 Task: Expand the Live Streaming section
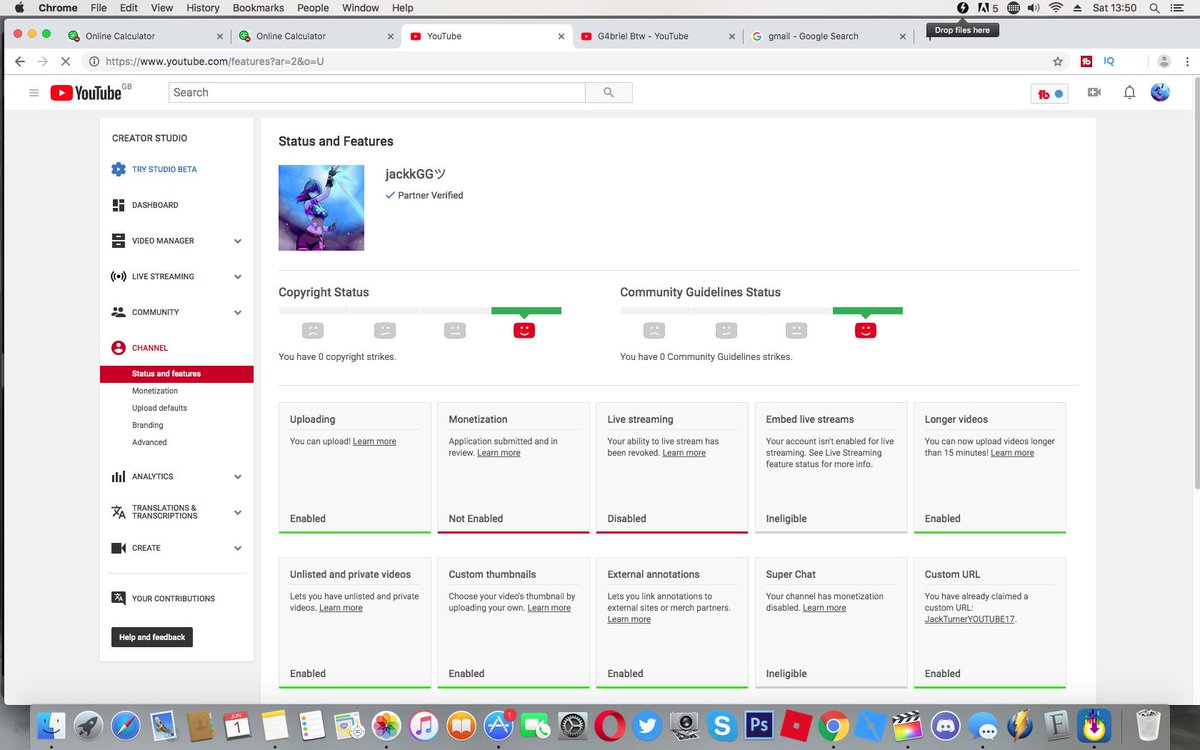pos(238,277)
